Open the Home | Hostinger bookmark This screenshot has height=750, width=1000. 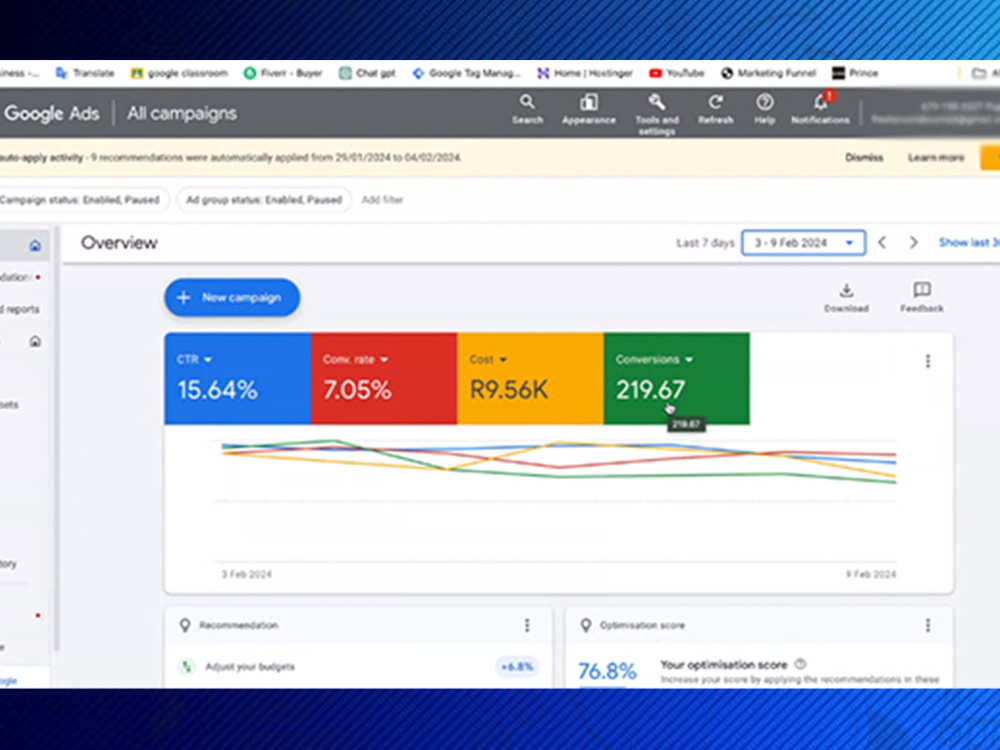585,73
